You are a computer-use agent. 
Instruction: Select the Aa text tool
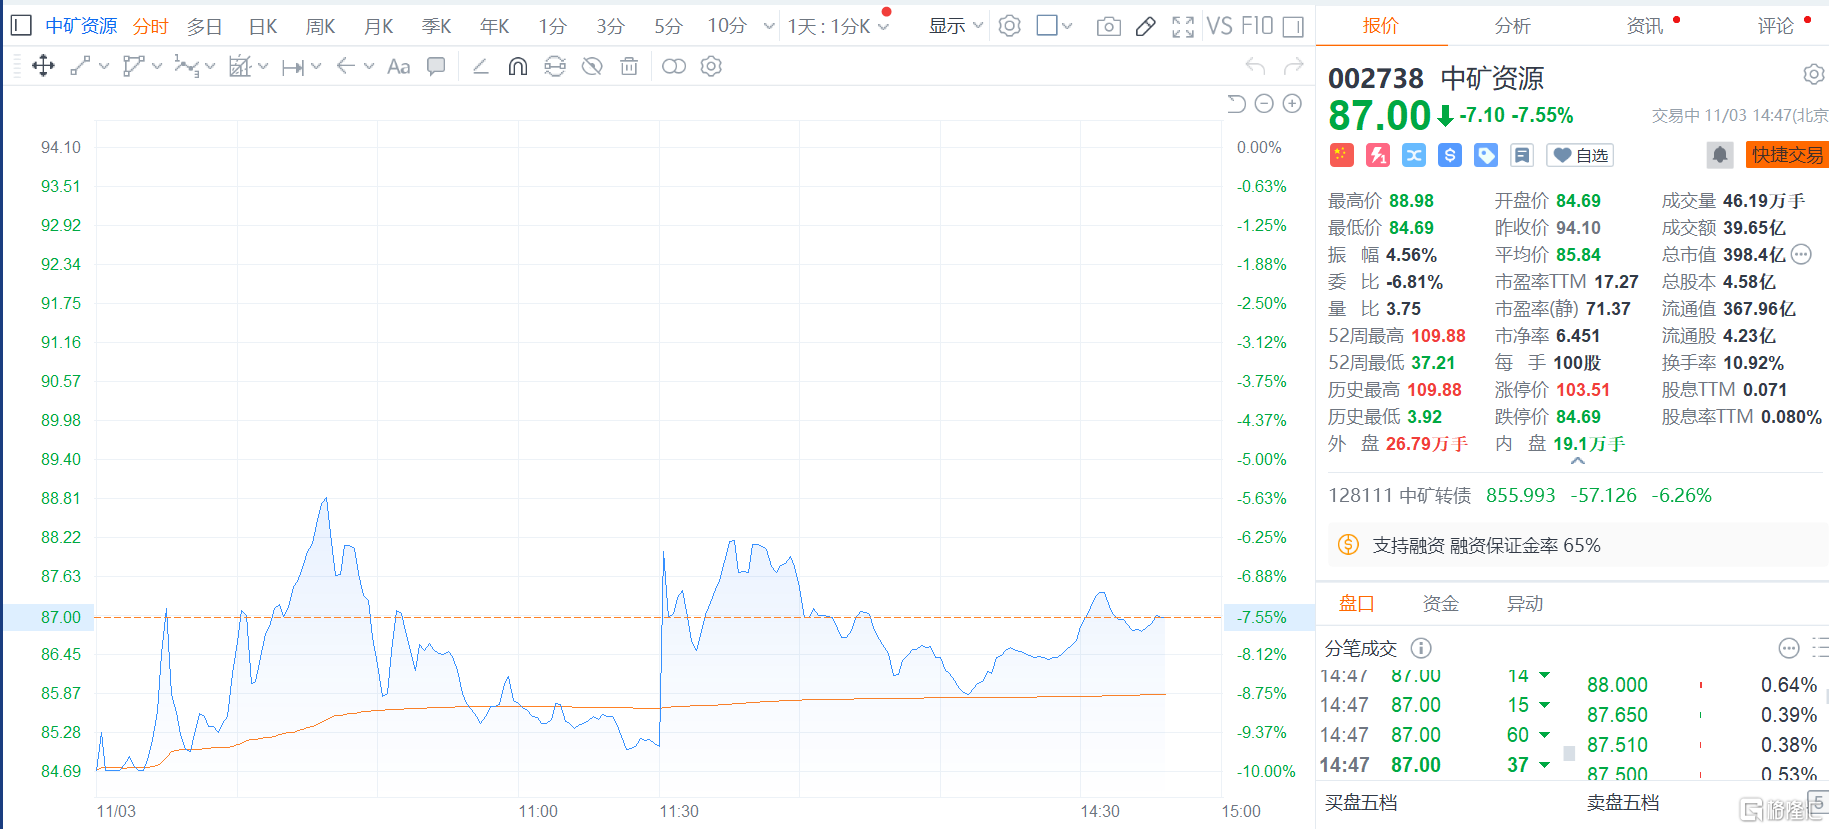pyautogui.click(x=399, y=67)
